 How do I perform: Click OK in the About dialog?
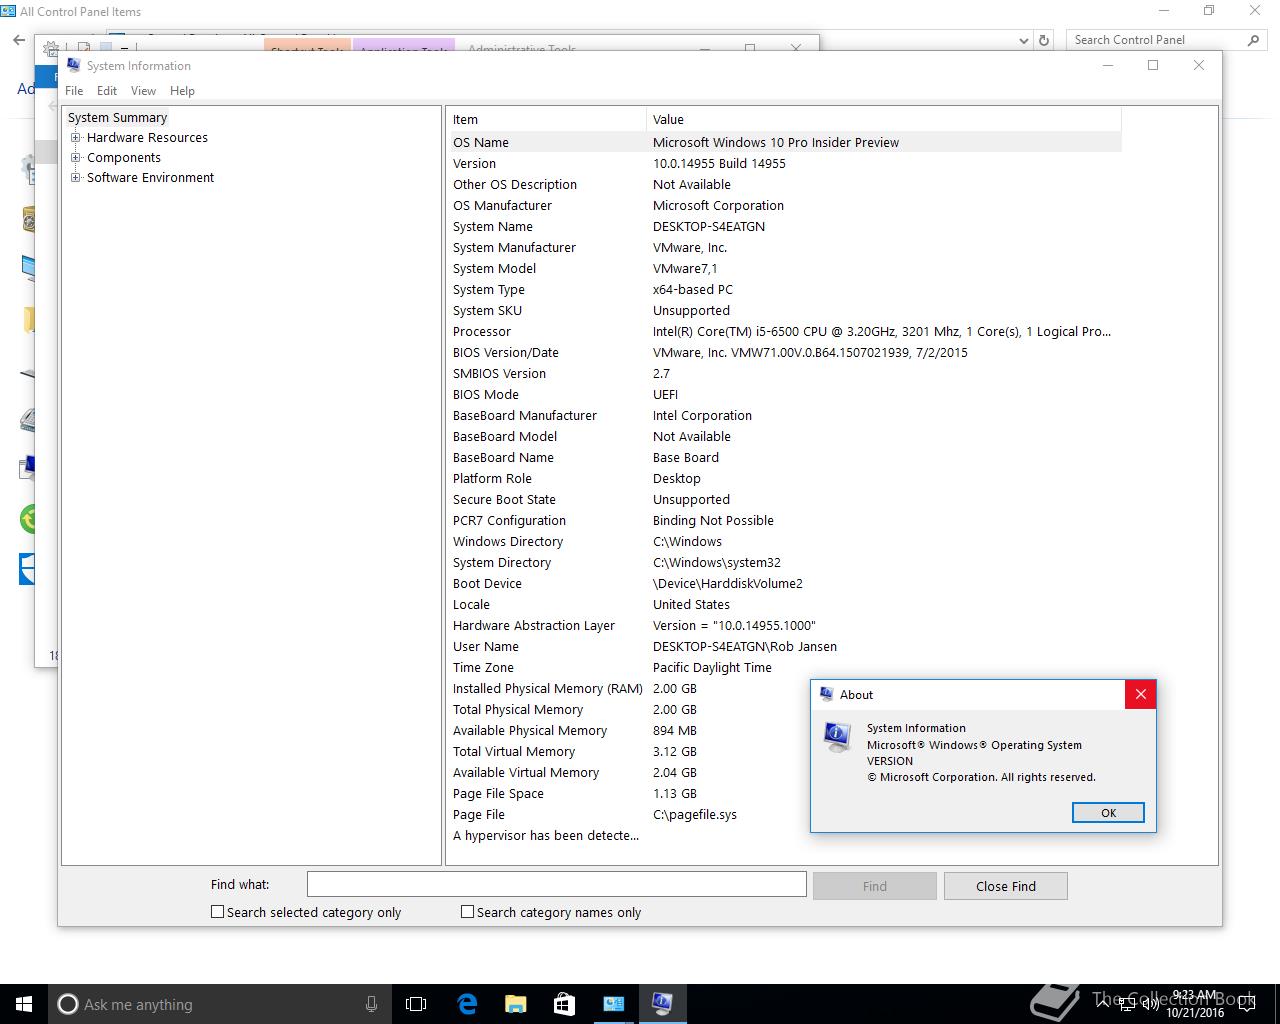1108,813
